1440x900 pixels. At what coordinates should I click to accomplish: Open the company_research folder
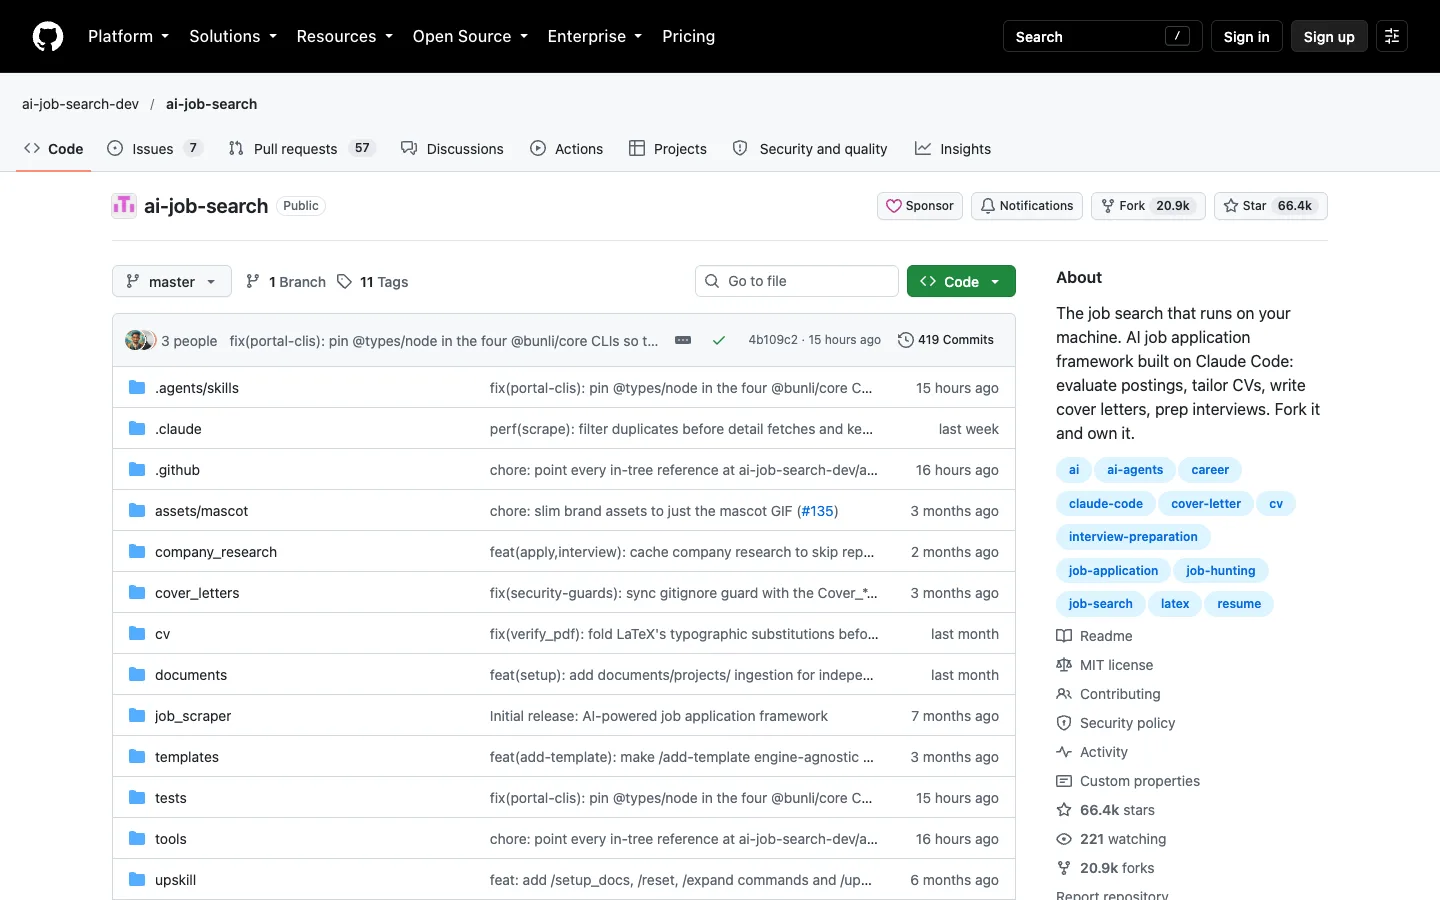tap(216, 552)
